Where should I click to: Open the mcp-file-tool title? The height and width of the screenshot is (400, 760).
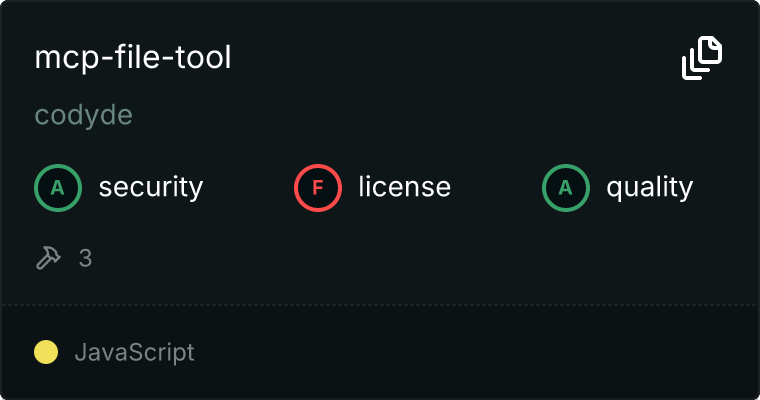pyautogui.click(x=133, y=58)
